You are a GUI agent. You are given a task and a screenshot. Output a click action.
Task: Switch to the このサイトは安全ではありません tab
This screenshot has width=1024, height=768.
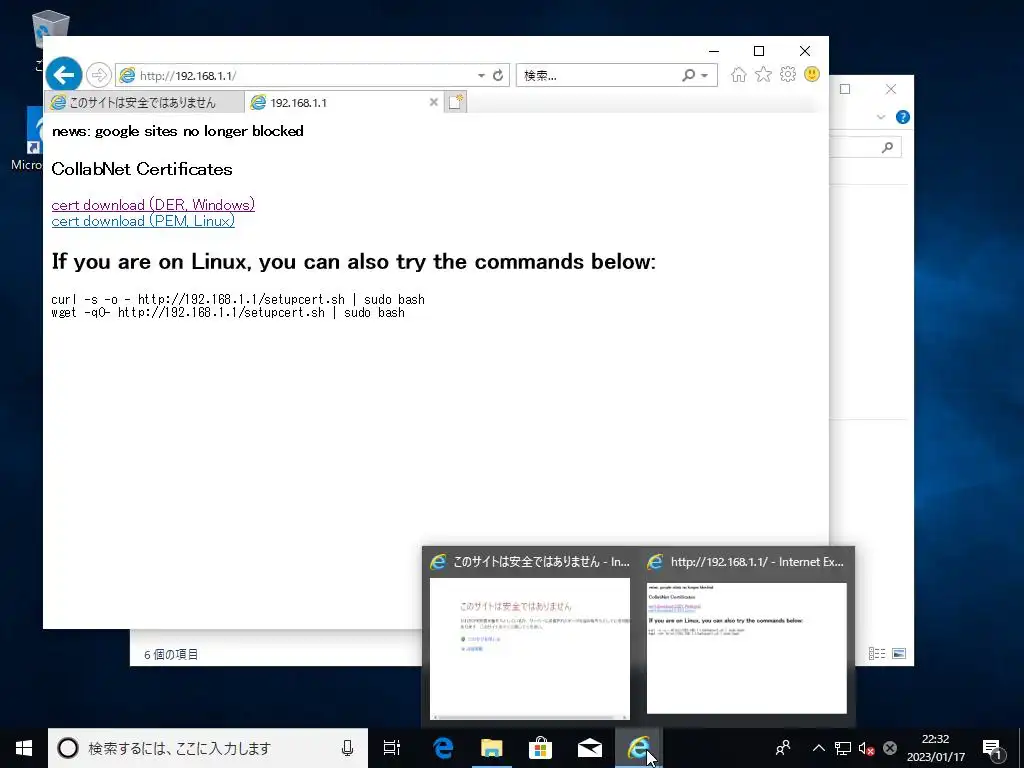tap(144, 103)
